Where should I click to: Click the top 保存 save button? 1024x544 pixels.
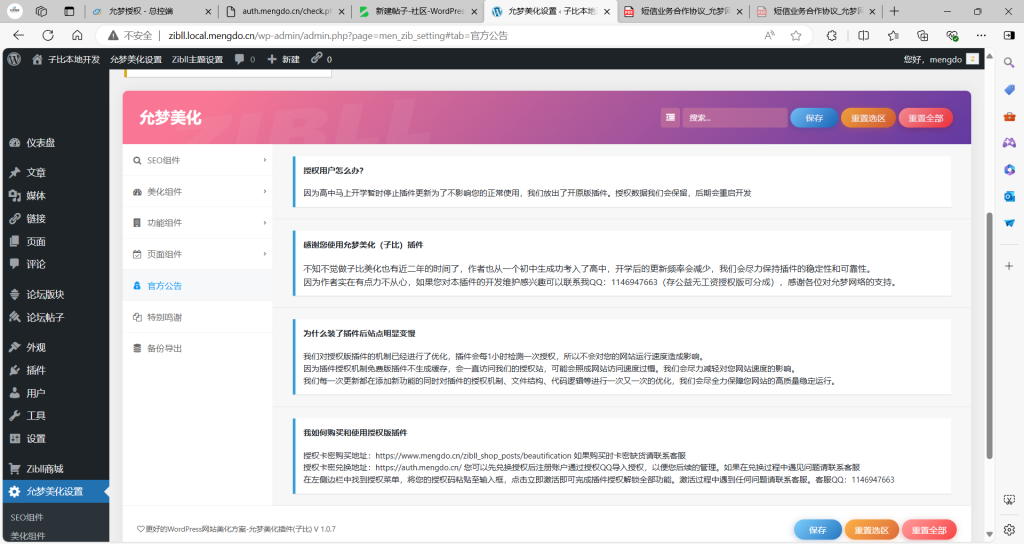[813, 118]
